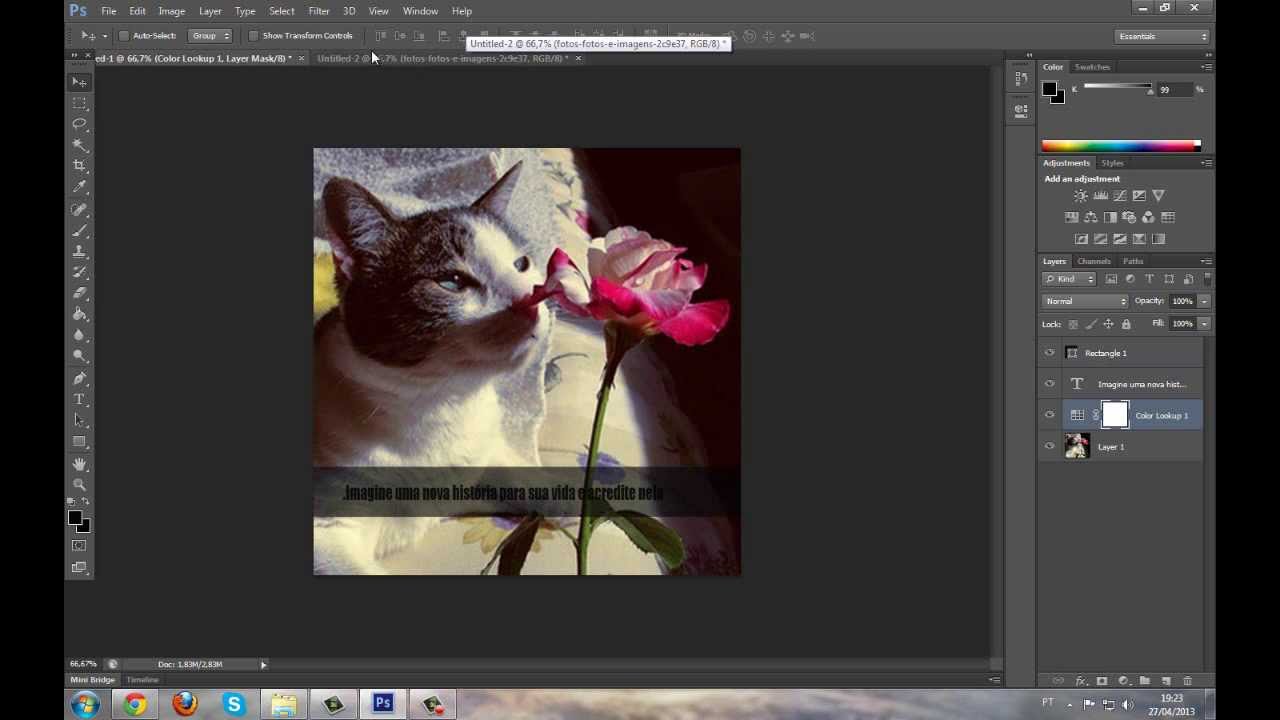
Task: Select the Healing Brush tool
Action: pyautogui.click(x=80, y=210)
